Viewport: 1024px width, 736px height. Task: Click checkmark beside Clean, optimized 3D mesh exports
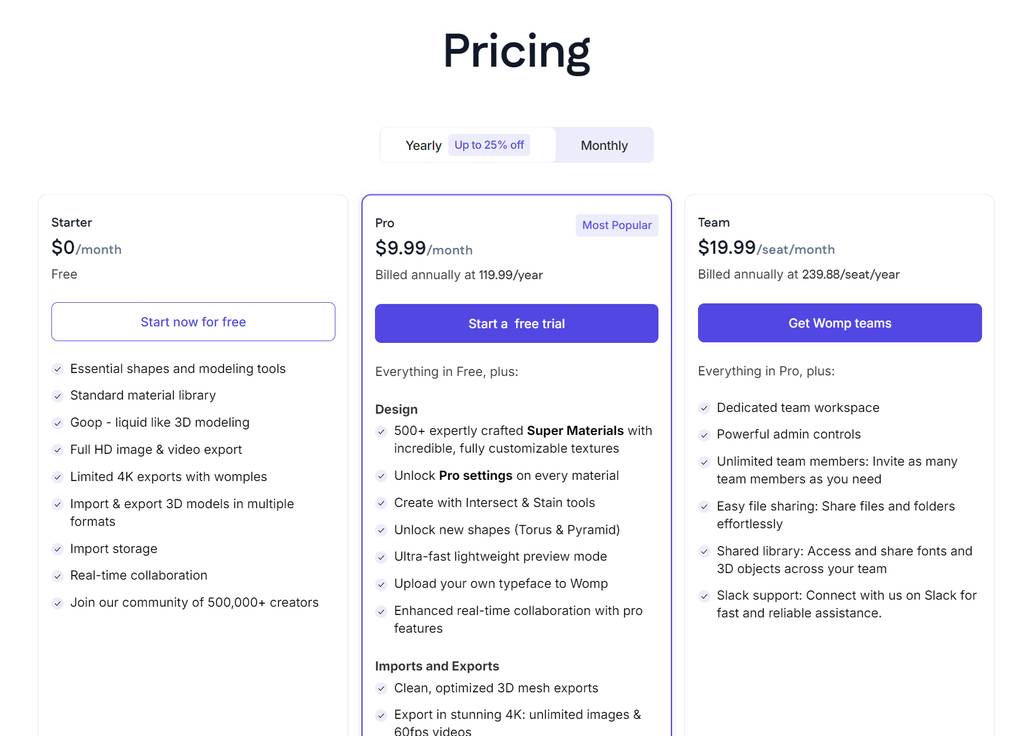pos(382,689)
